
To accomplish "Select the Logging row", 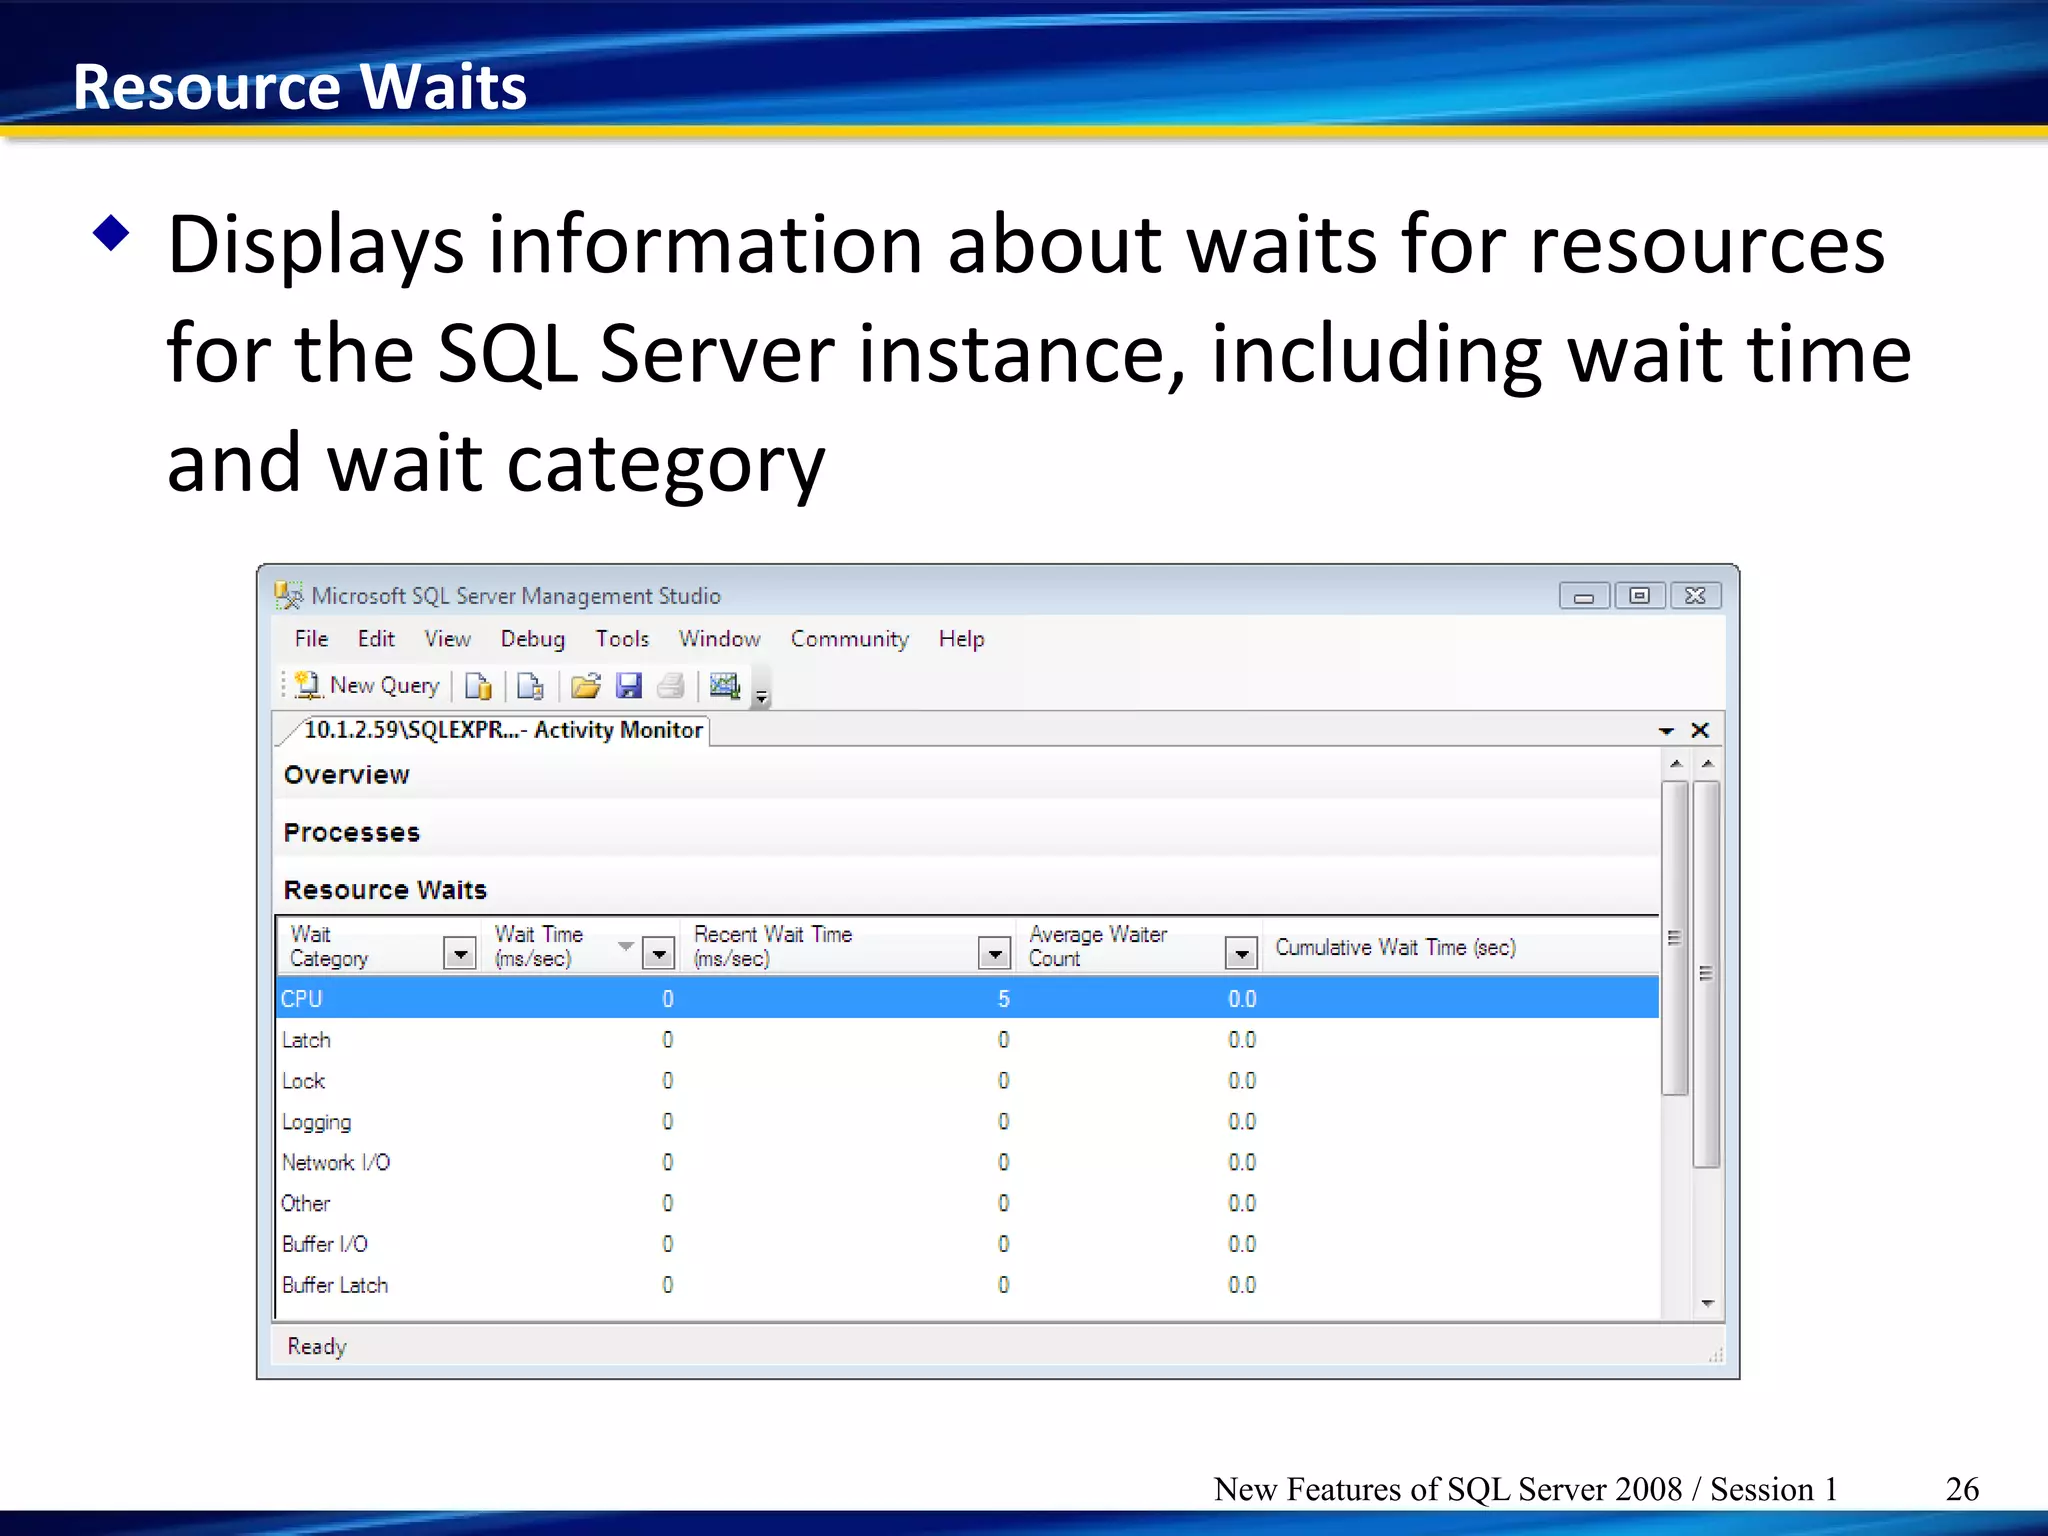I will point(967,1122).
